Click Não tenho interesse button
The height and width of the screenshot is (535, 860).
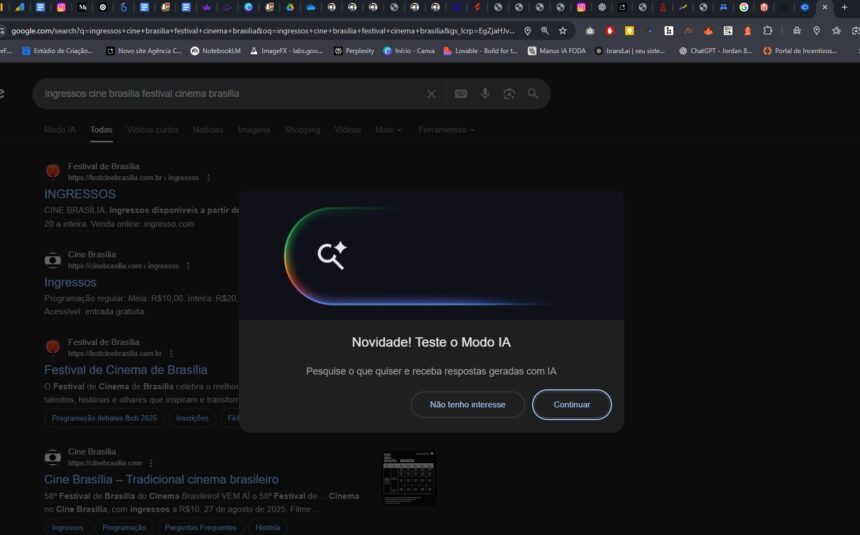pos(467,404)
